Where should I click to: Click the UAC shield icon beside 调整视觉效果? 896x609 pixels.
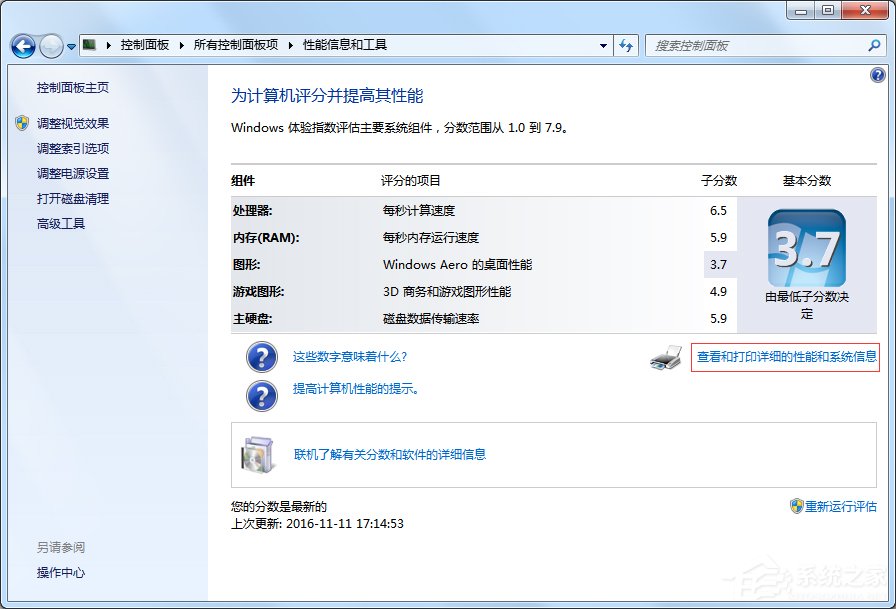pos(22,123)
